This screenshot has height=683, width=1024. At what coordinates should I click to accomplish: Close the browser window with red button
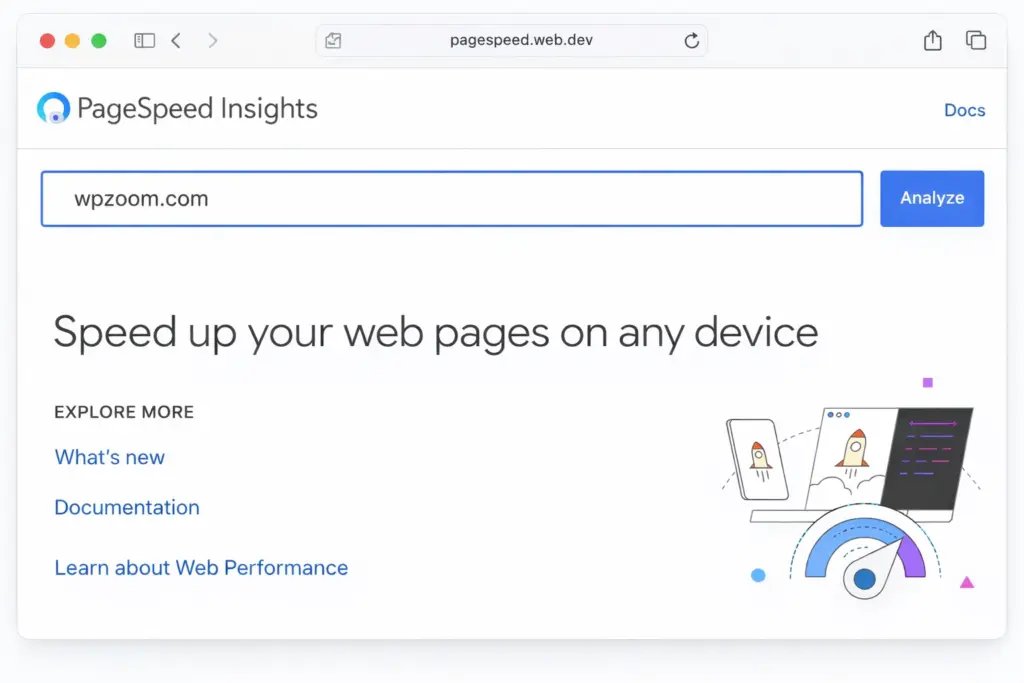pyautogui.click(x=47, y=41)
